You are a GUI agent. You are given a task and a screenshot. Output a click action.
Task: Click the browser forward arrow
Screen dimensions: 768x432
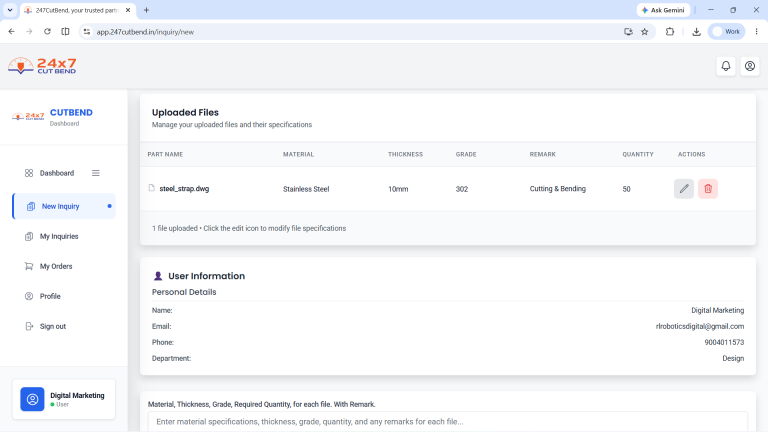(29, 31)
